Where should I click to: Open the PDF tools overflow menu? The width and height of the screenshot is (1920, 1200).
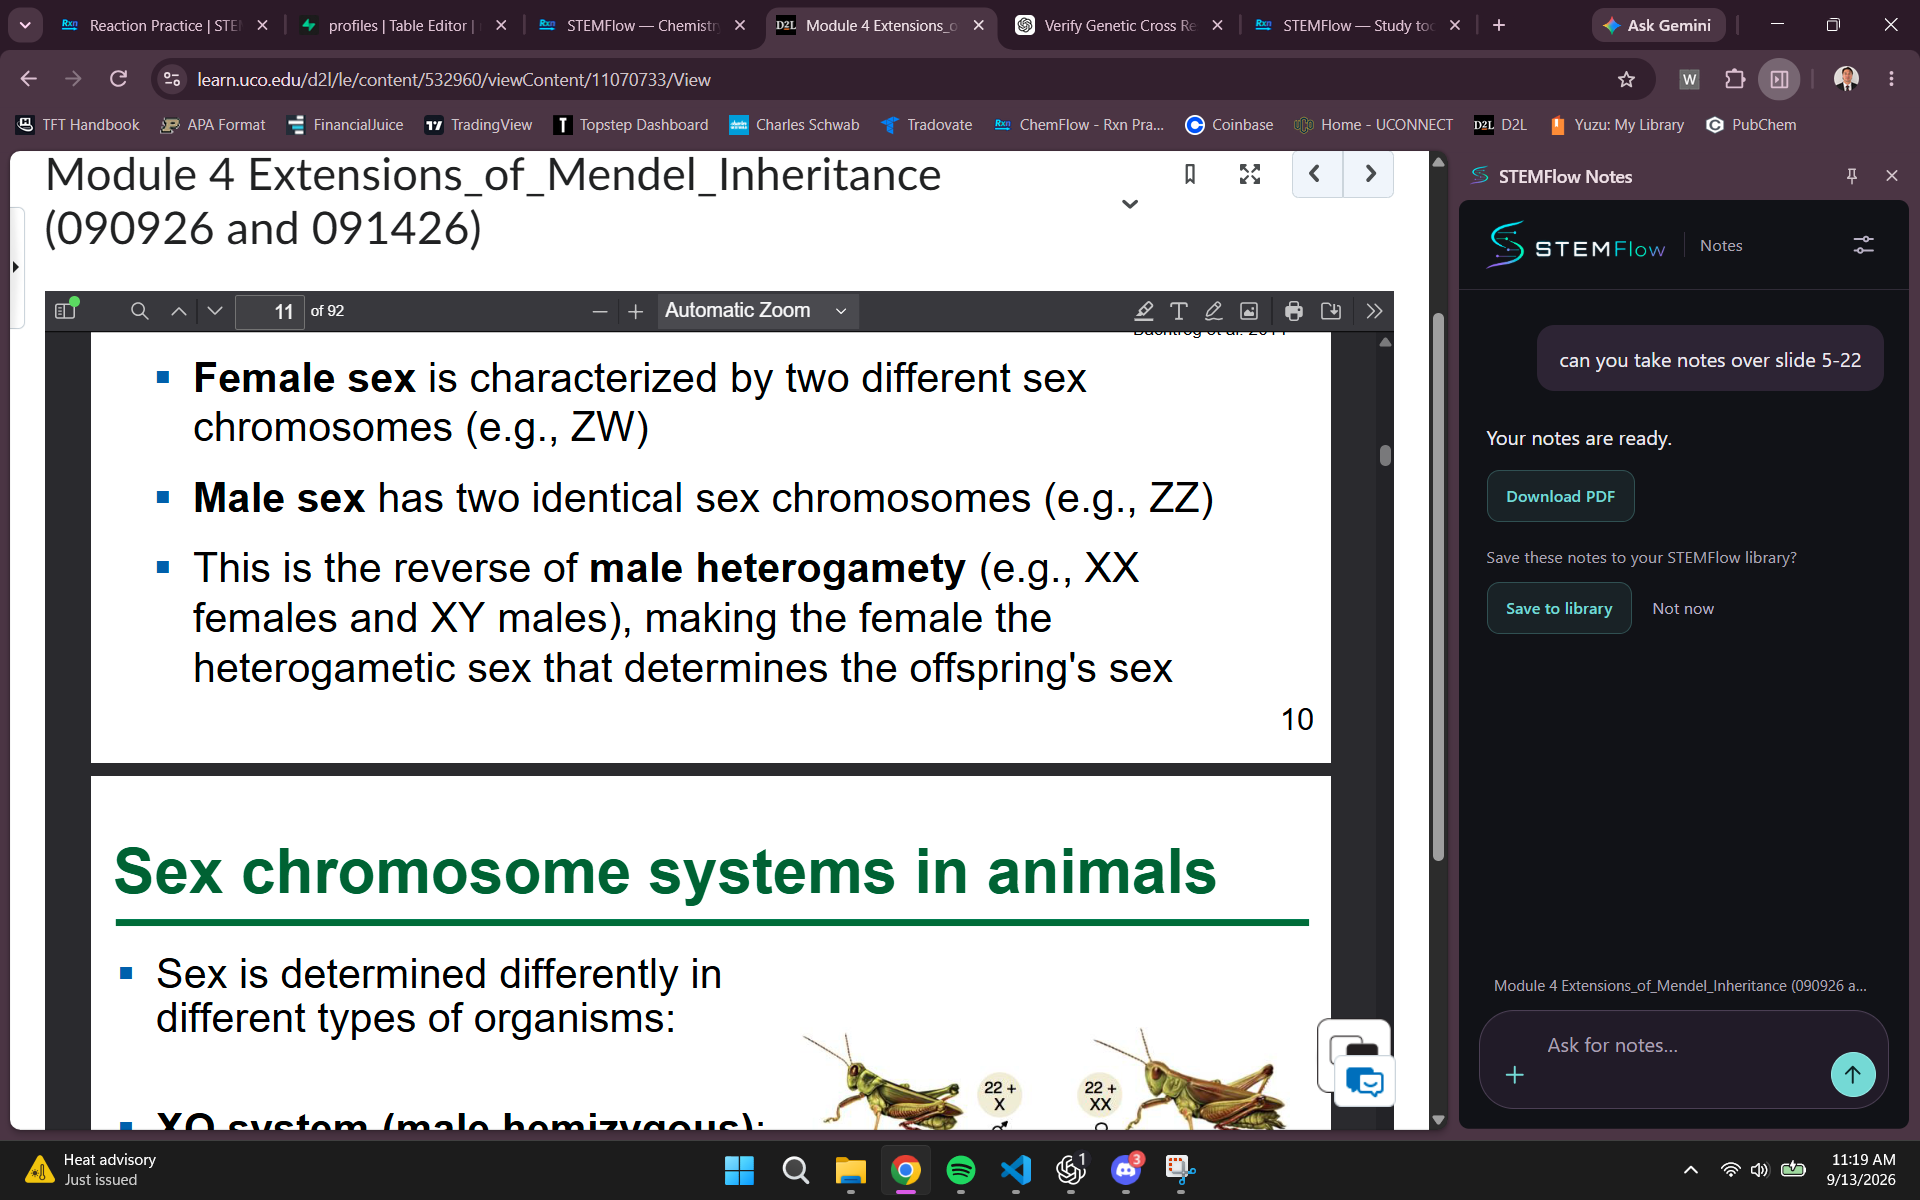tap(1374, 311)
